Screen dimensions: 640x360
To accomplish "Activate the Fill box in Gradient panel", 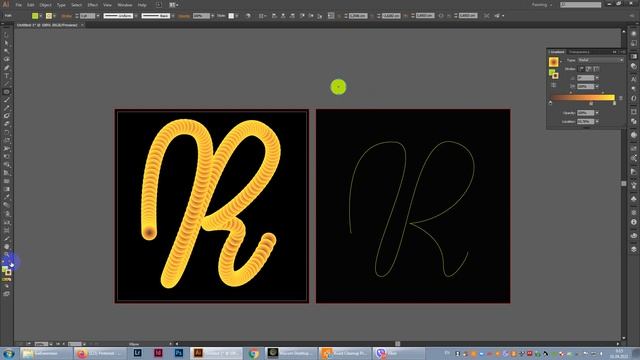I will coord(551,72).
